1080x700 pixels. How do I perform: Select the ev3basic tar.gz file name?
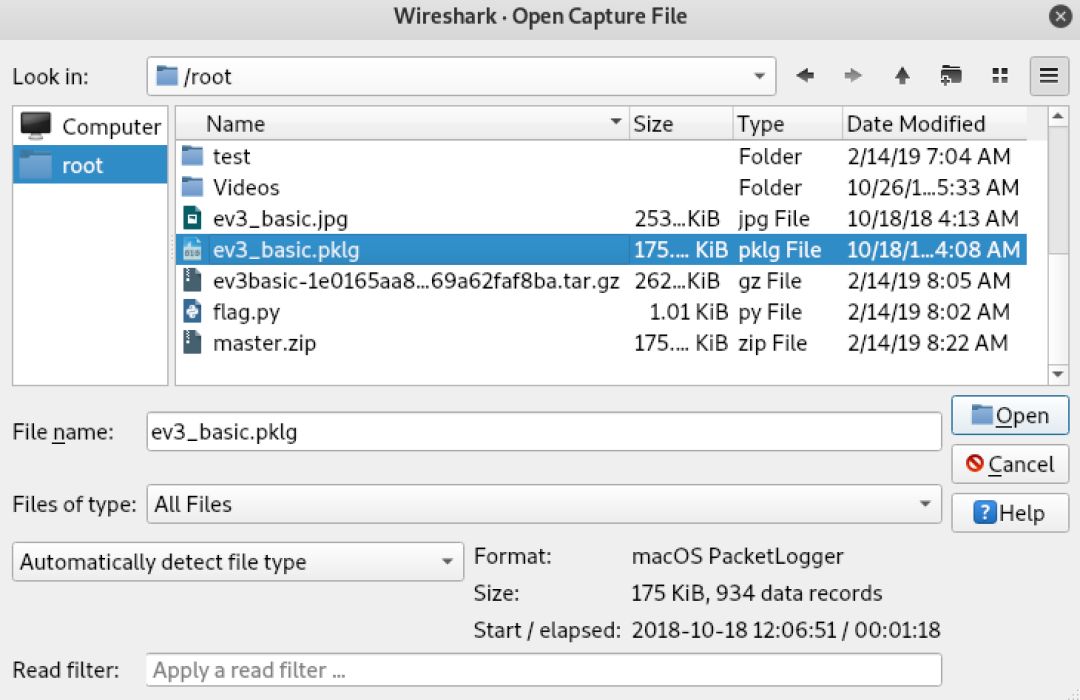click(416, 280)
